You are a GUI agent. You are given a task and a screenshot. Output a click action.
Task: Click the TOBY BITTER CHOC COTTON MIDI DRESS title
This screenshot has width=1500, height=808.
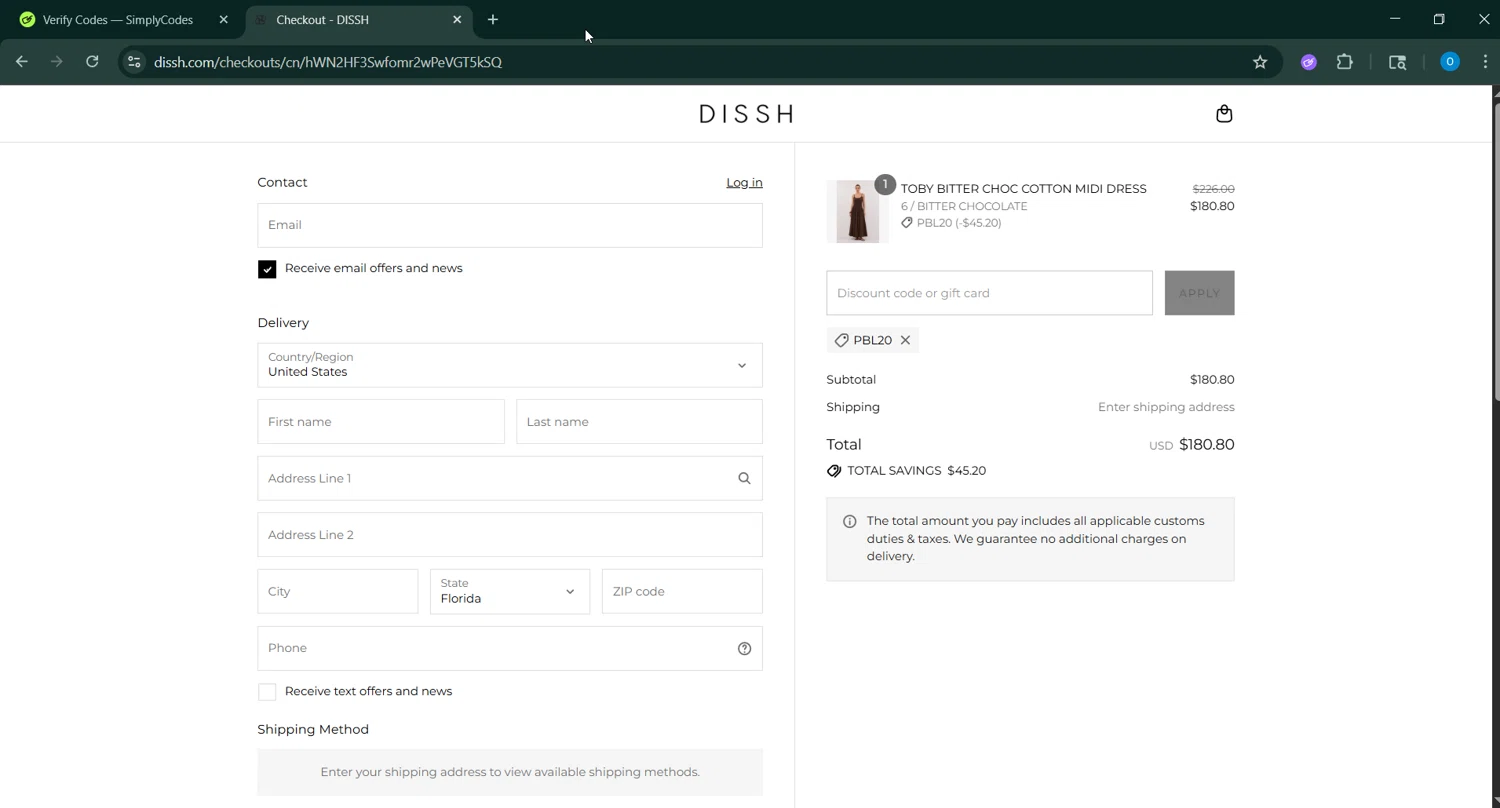coord(1023,189)
